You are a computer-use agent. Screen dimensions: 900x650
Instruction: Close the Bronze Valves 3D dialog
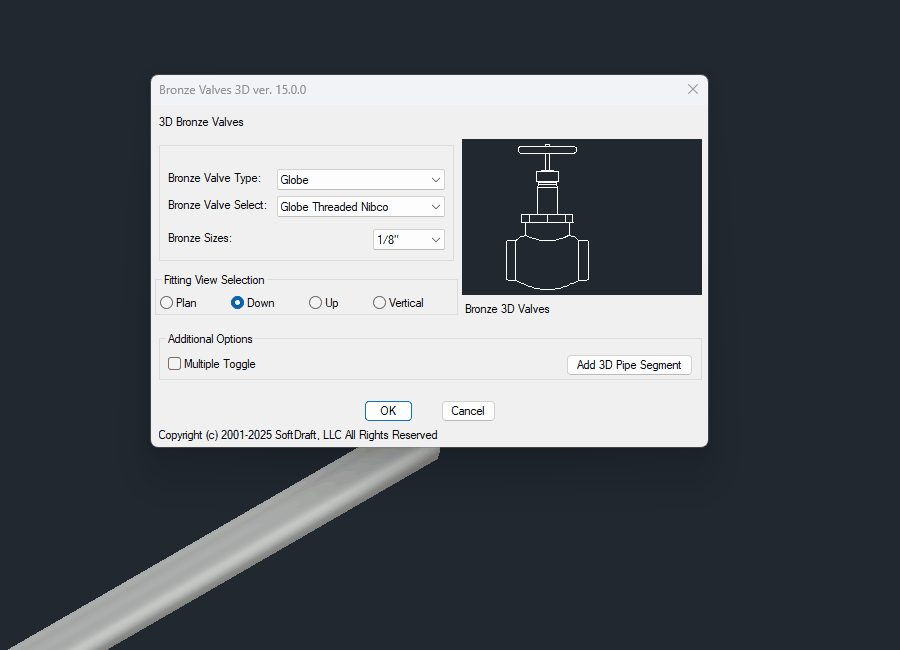click(693, 89)
